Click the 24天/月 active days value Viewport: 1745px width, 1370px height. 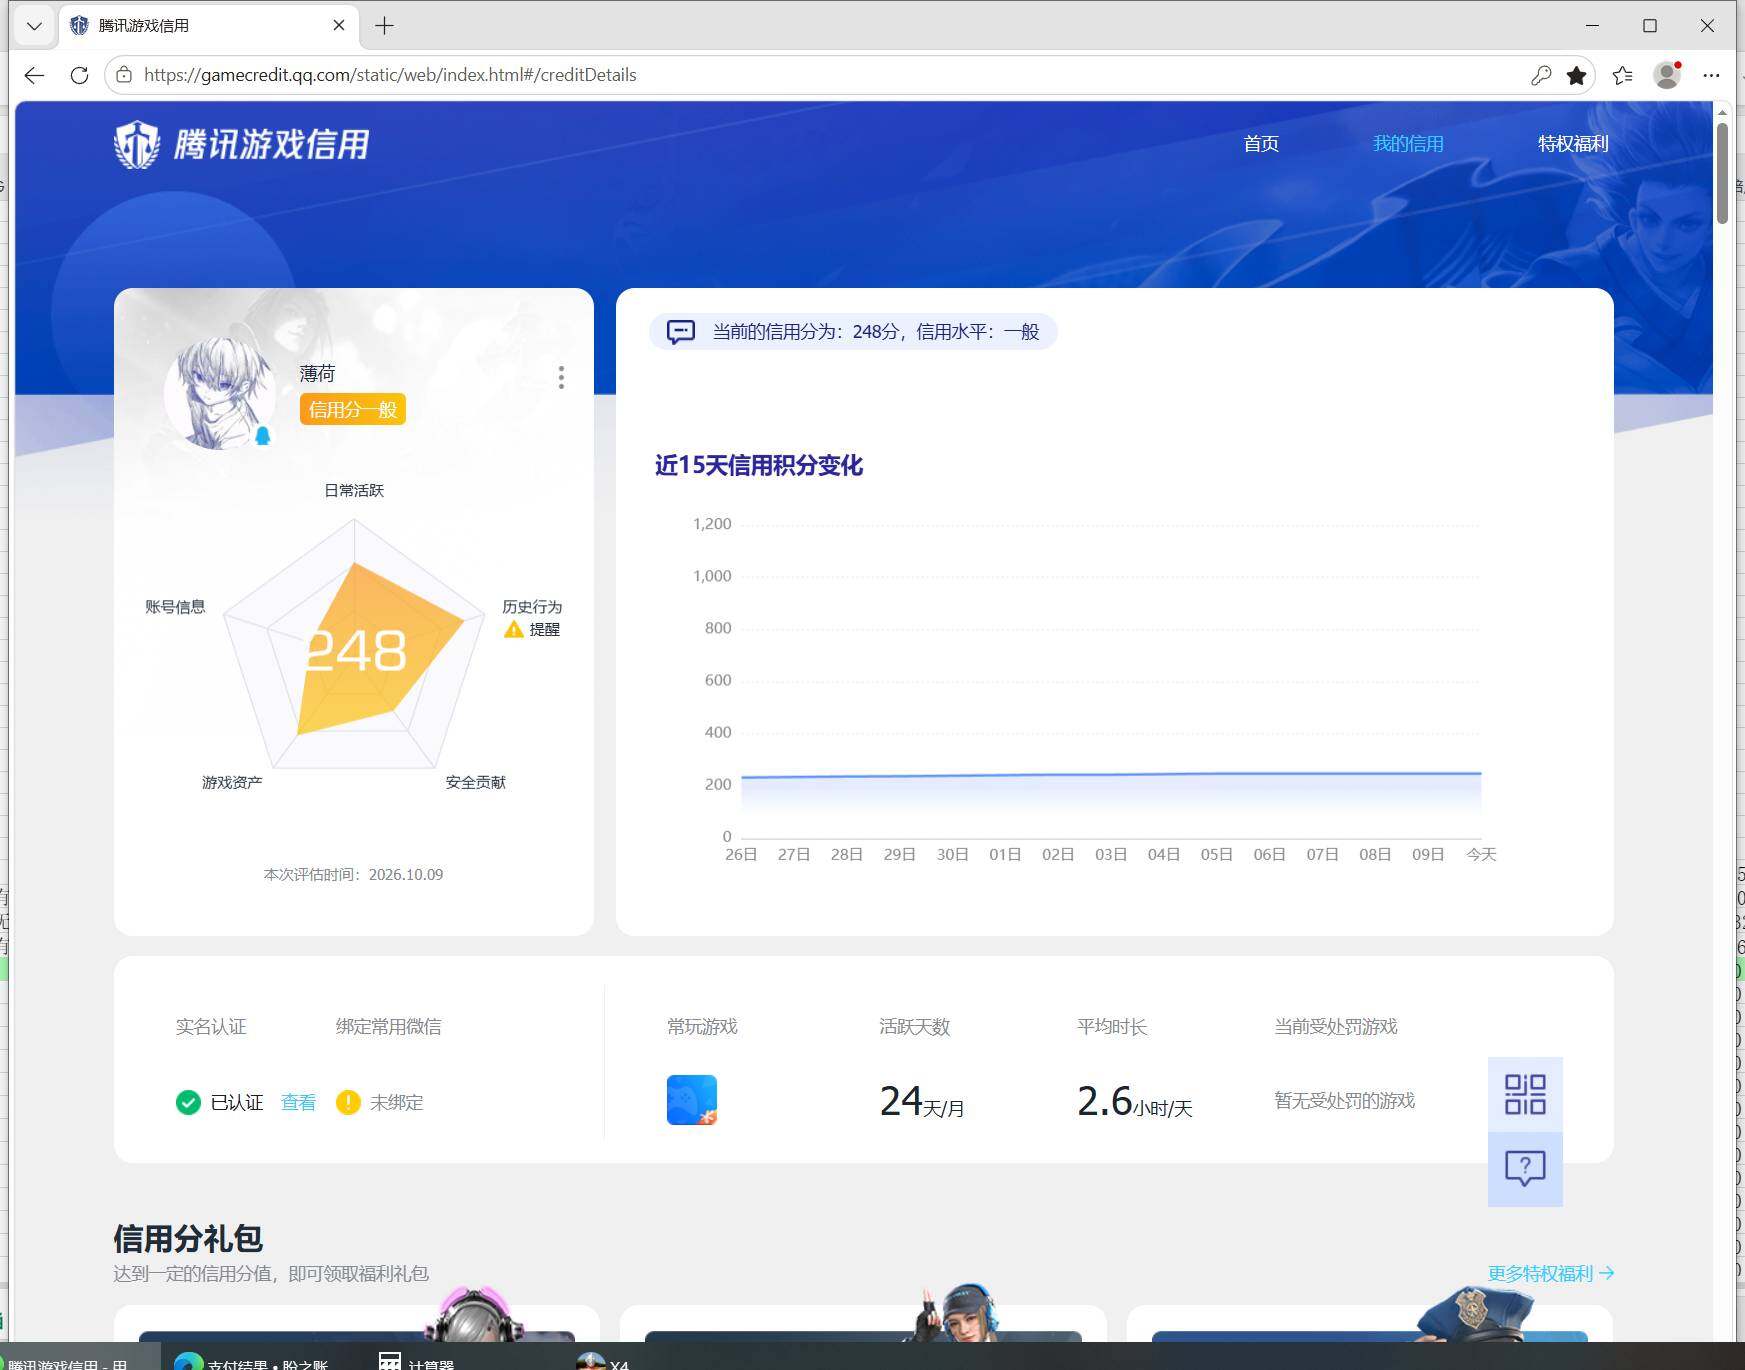(x=922, y=1101)
